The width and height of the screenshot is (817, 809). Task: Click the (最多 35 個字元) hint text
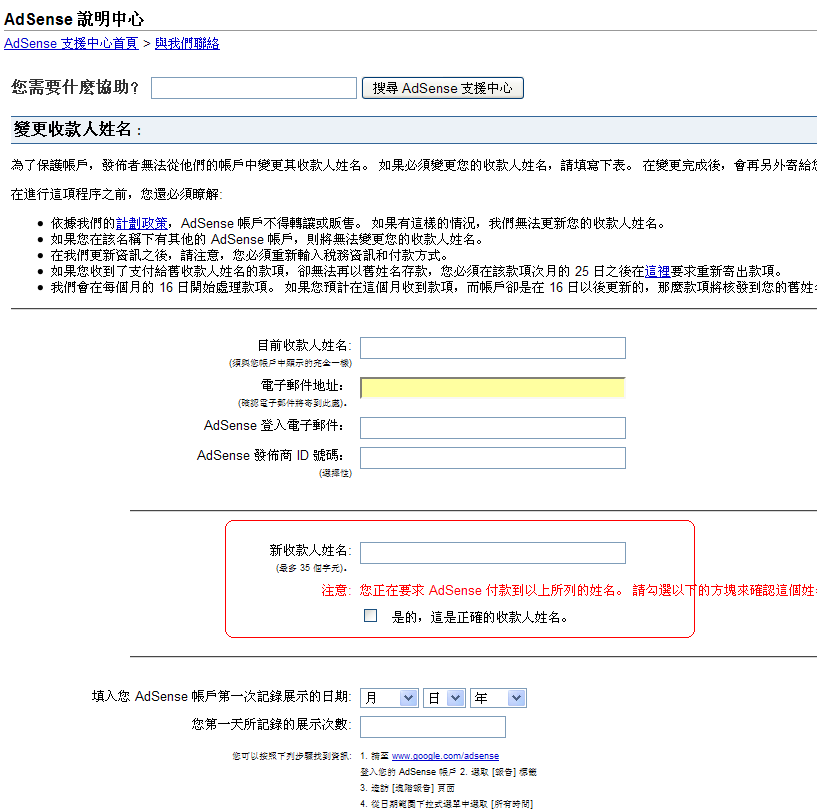311,568
